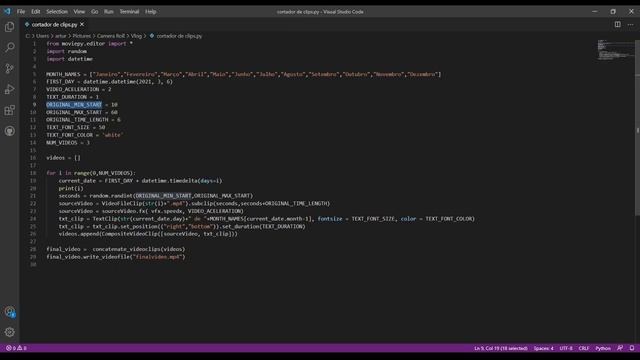Click the Camera Roll breadcrumb segment
This screenshot has width=640, height=360.
click(x=111, y=36)
